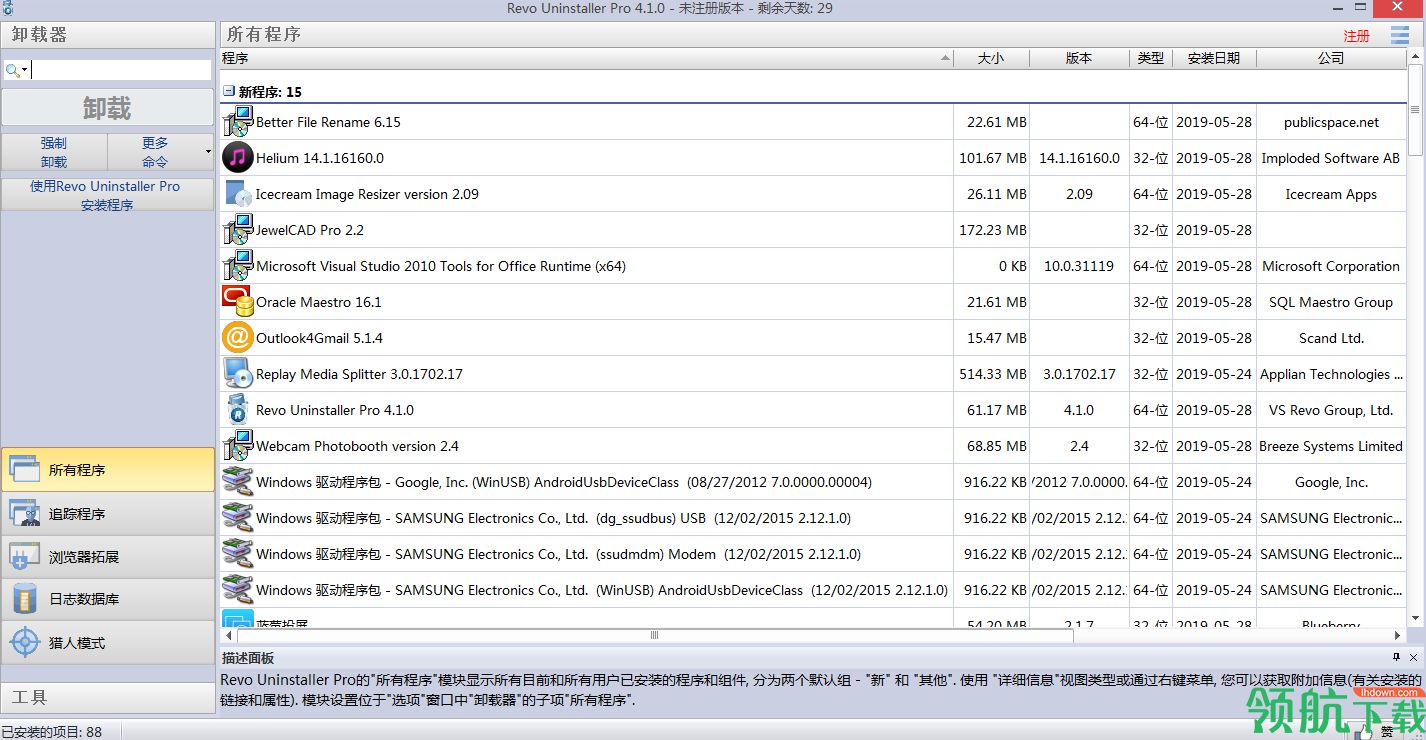
Task: Click the Helium music note icon
Action: click(238, 158)
